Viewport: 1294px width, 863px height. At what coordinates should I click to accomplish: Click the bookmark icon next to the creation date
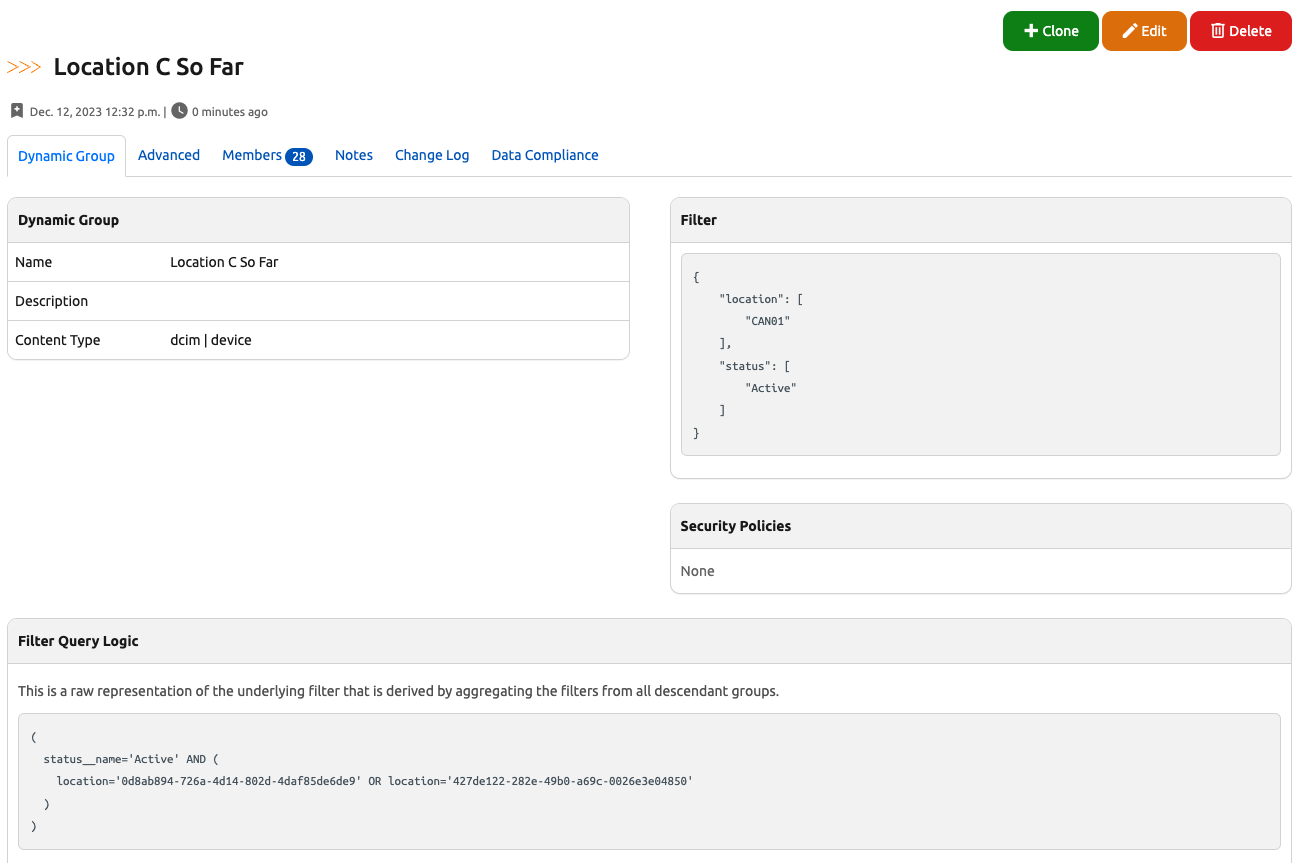coord(17,111)
